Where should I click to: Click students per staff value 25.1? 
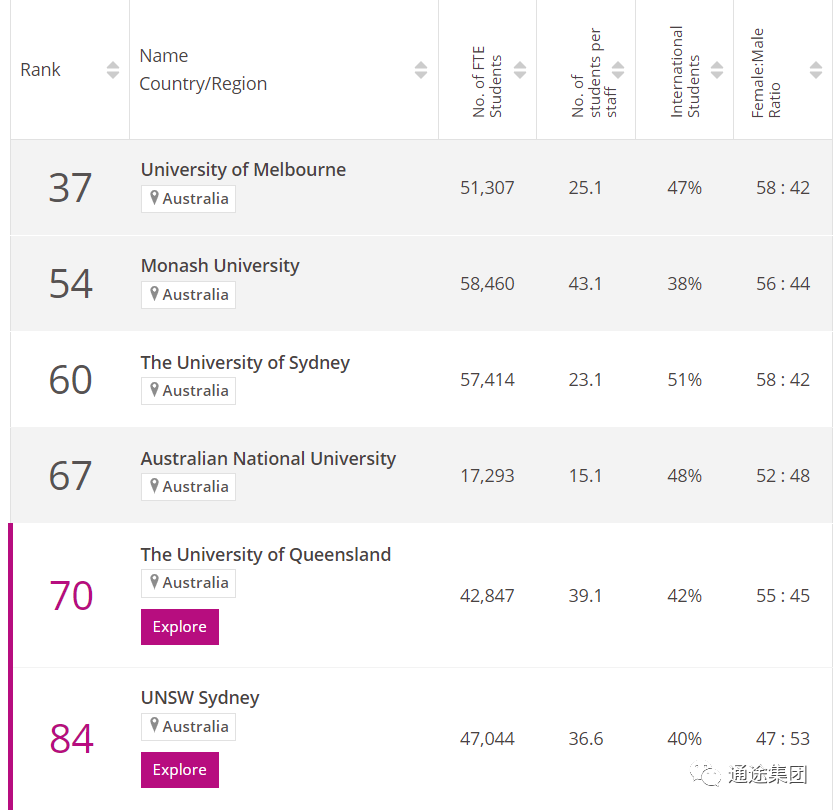tap(585, 188)
